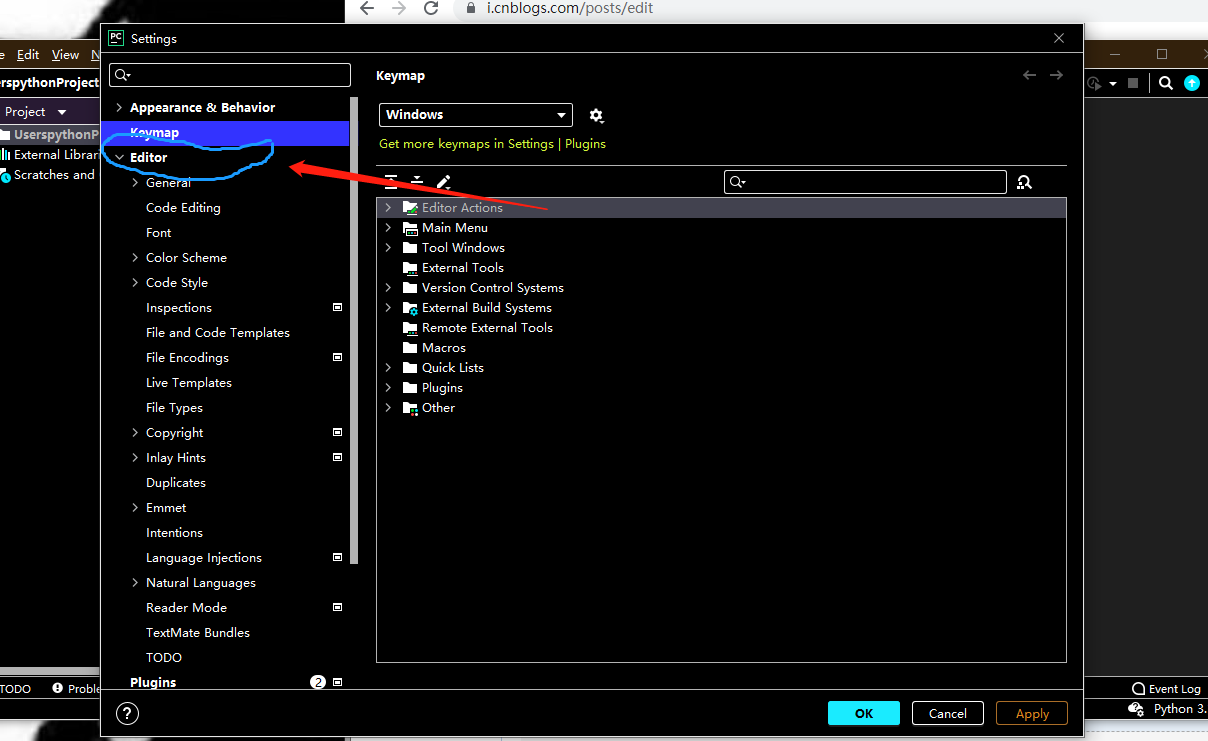Click Find Actions by Shortcut icon
The image size is (1208, 741).
pos(1024,182)
